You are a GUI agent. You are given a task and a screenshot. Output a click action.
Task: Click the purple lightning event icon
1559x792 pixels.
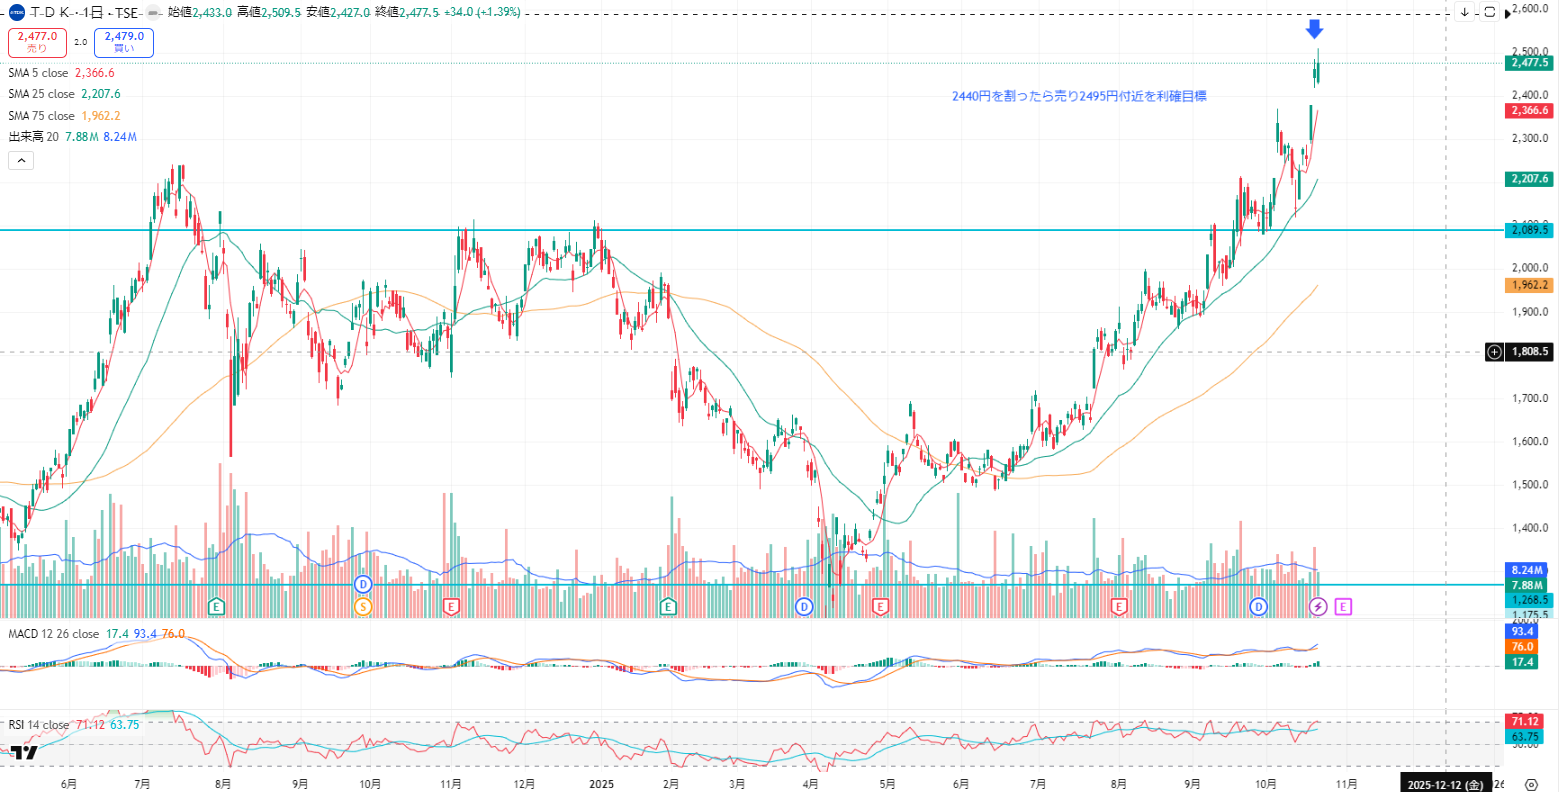tap(1318, 606)
